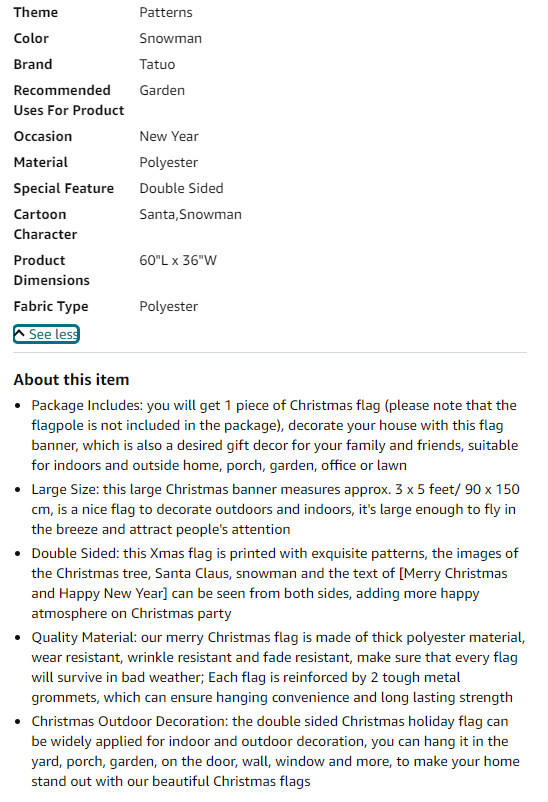Click the Double Sided bullet description
The height and width of the screenshot is (802, 548).
click(275, 583)
